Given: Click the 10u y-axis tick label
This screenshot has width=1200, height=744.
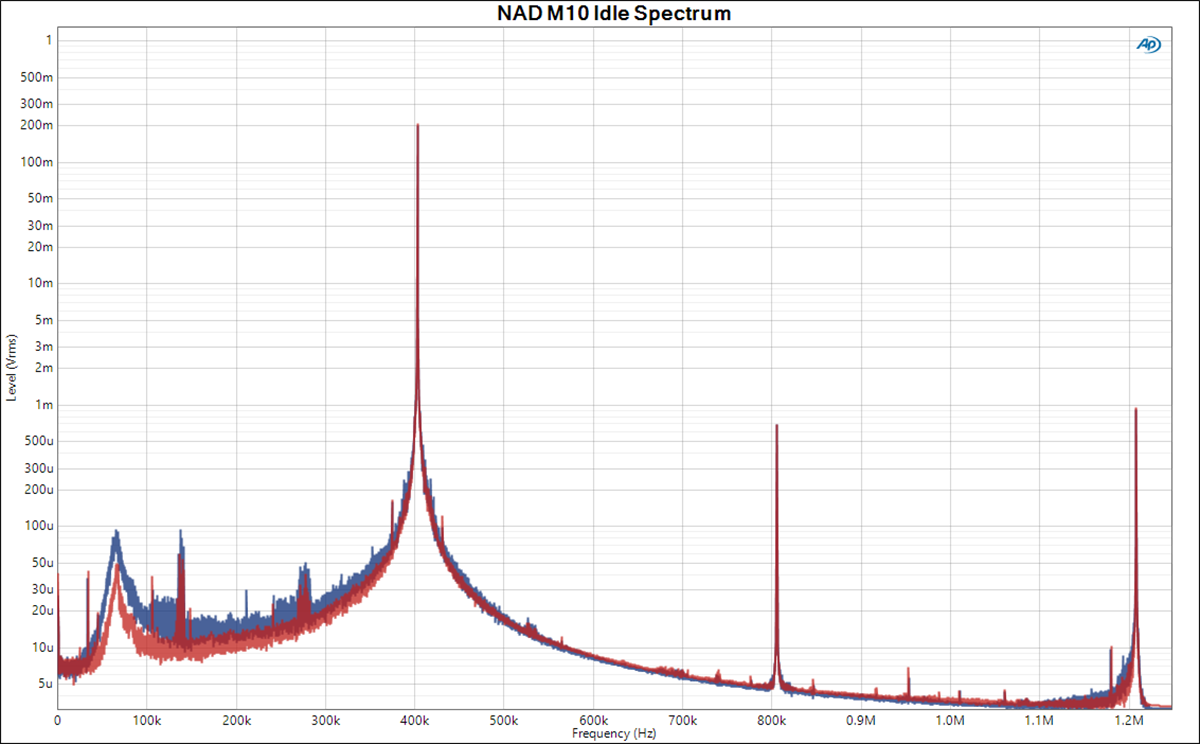Looking at the screenshot, I should (x=42, y=647).
